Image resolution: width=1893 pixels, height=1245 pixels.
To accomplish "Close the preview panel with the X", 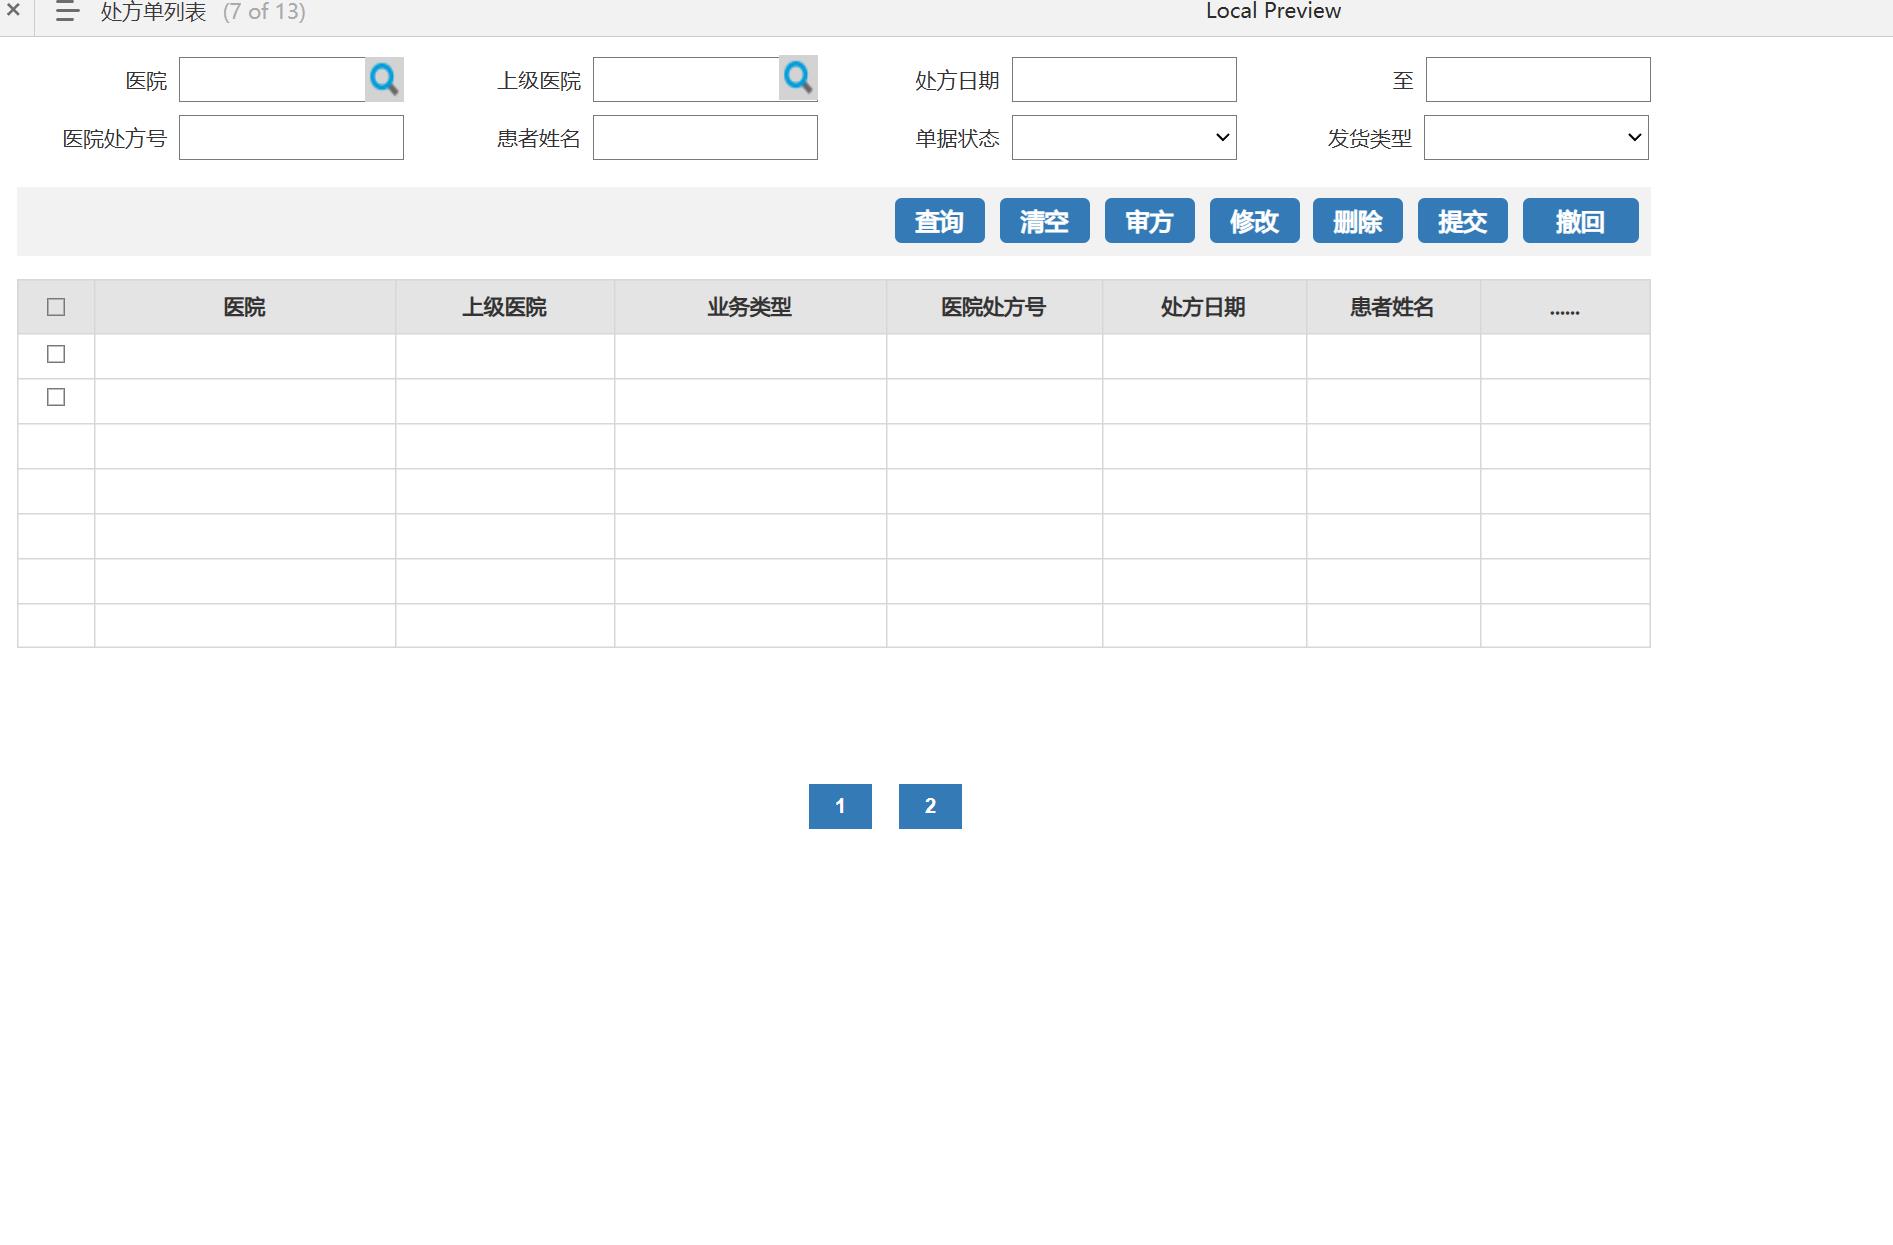I will pos(13,10).
